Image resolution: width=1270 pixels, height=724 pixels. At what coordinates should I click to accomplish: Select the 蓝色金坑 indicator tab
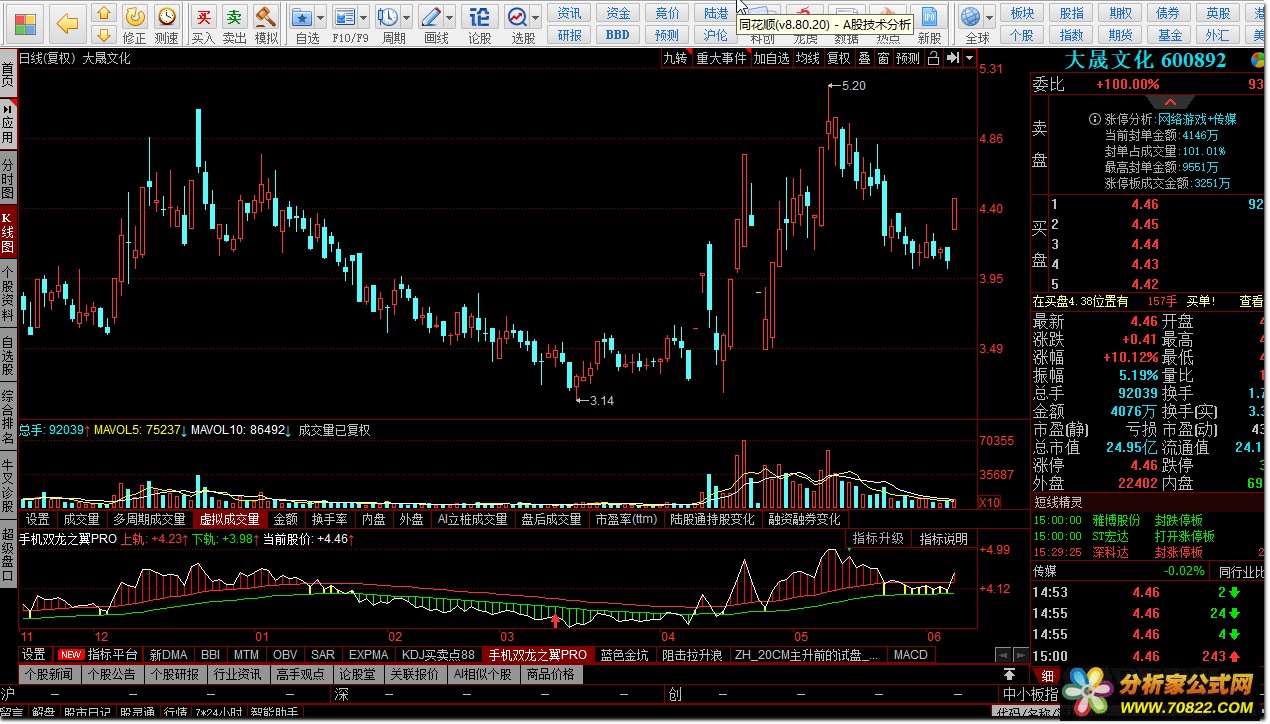[625, 655]
